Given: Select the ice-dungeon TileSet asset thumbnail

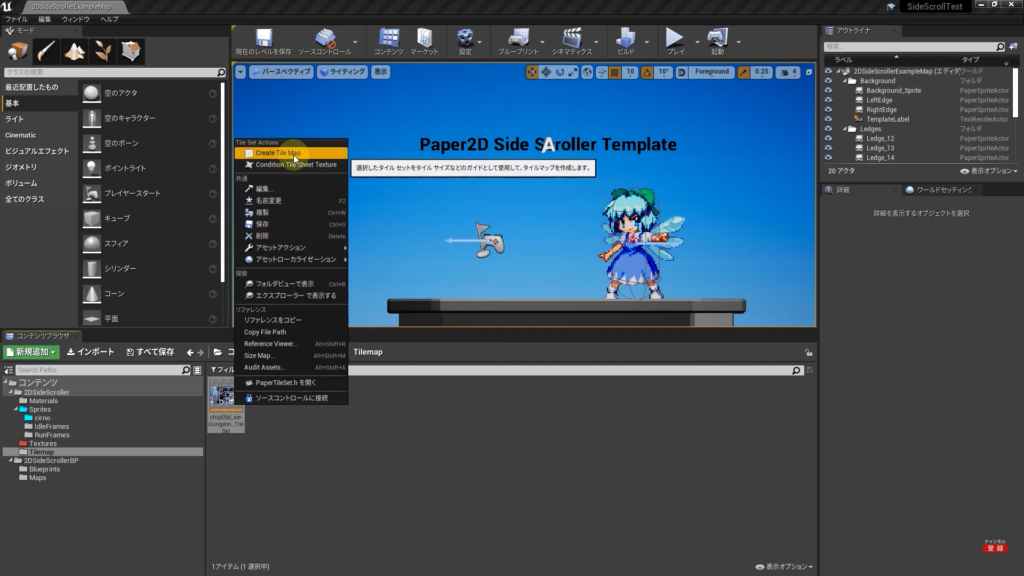Looking at the screenshot, I should pyautogui.click(x=225, y=398).
